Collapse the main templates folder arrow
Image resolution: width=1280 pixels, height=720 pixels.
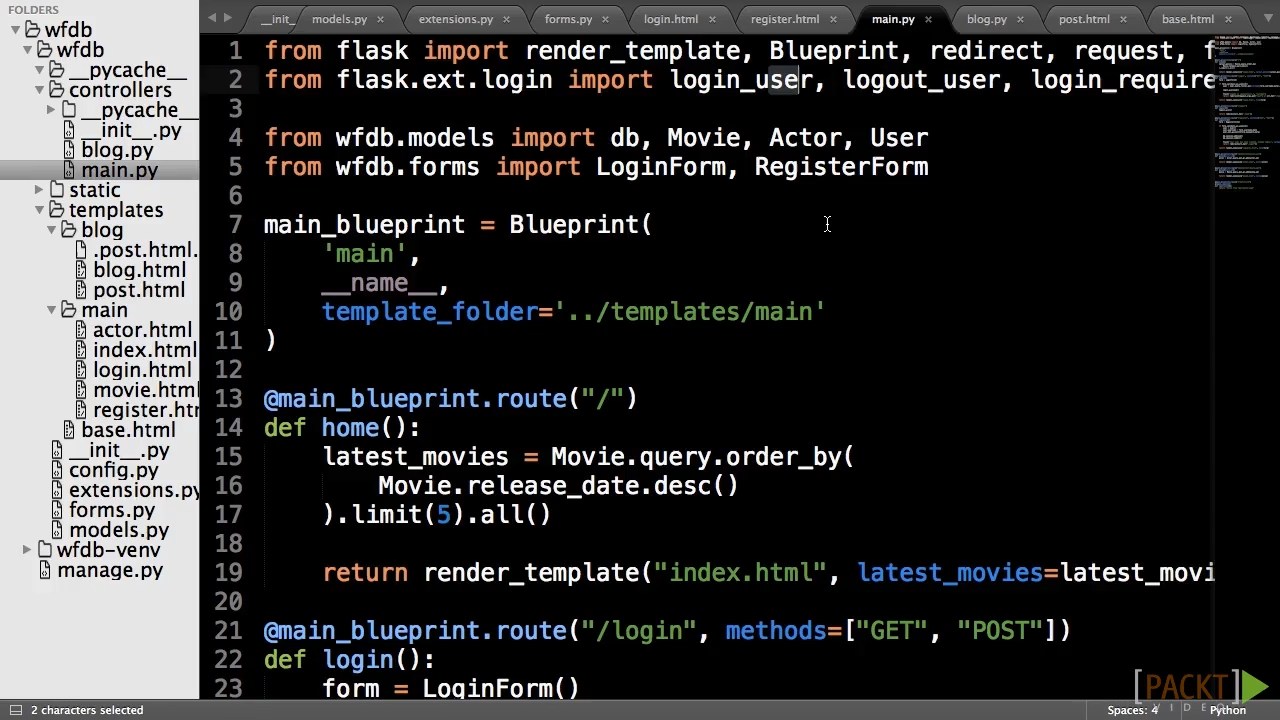click(51, 310)
